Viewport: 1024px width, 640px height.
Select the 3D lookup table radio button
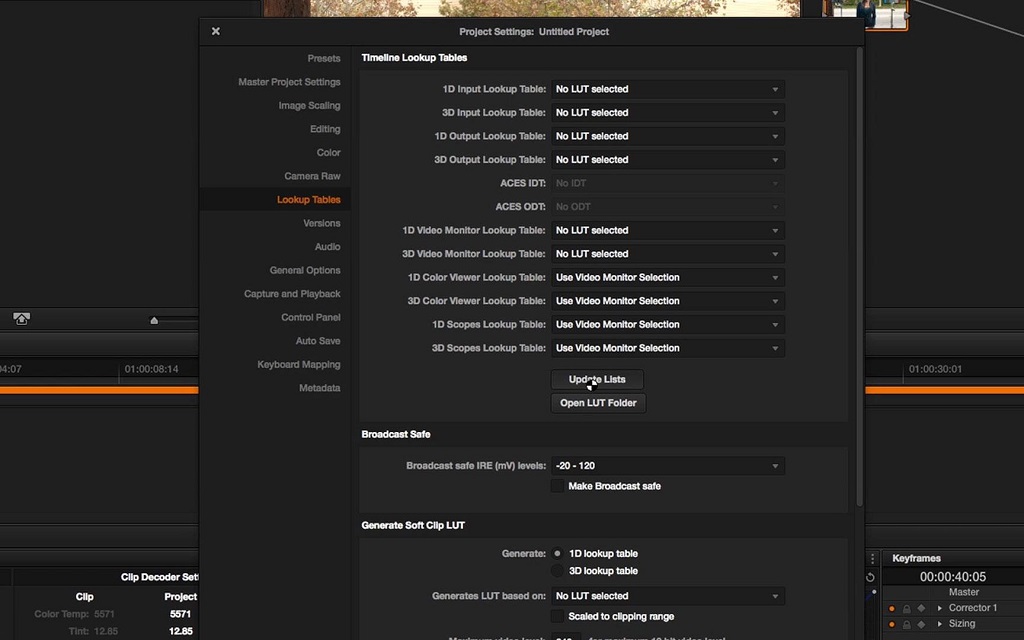(557, 571)
